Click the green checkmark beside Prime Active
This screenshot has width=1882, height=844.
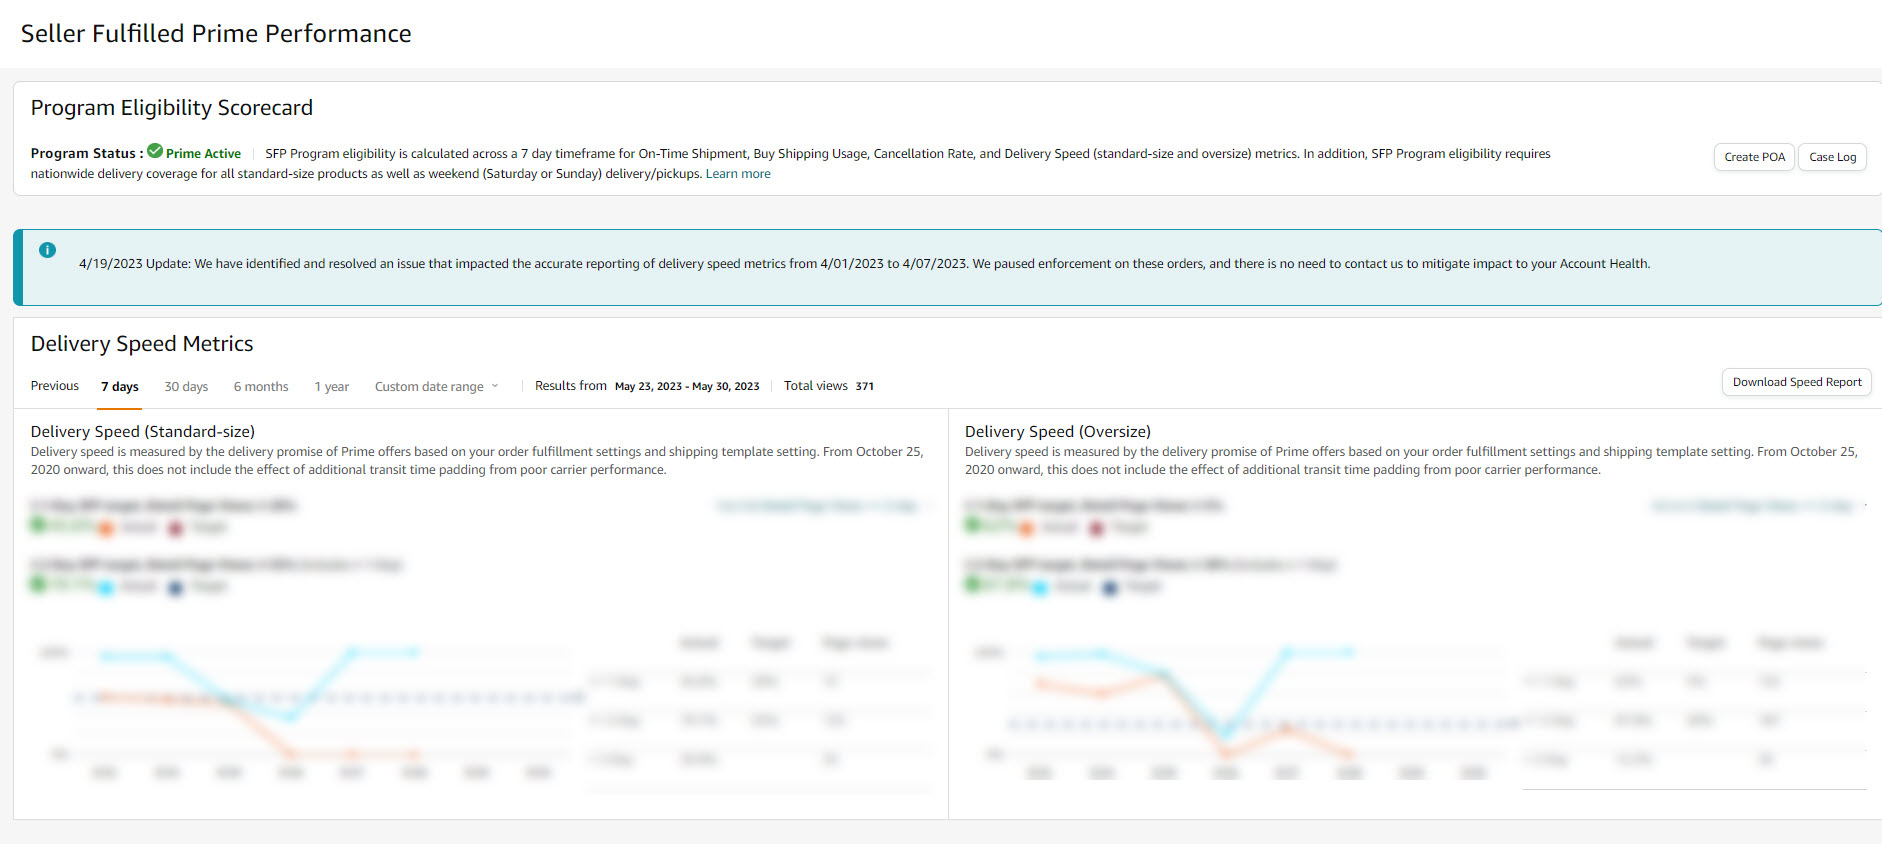coord(155,151)
